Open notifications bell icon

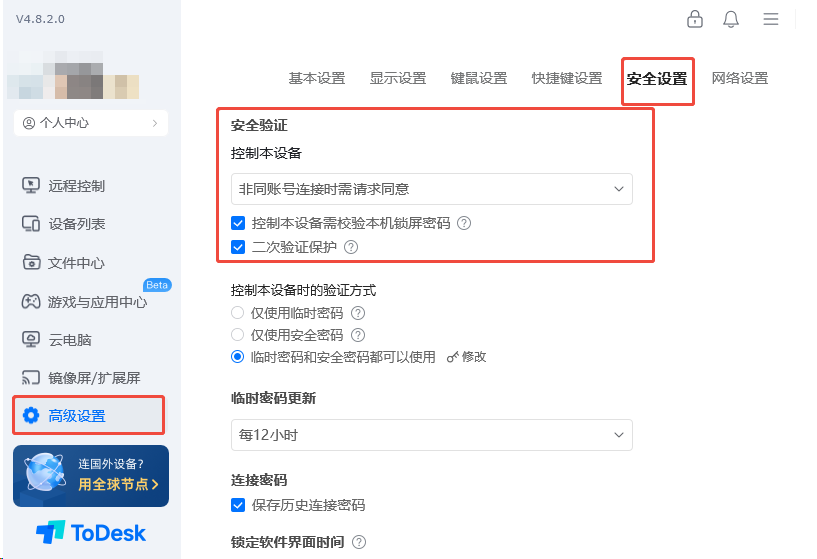pos(731,19)
